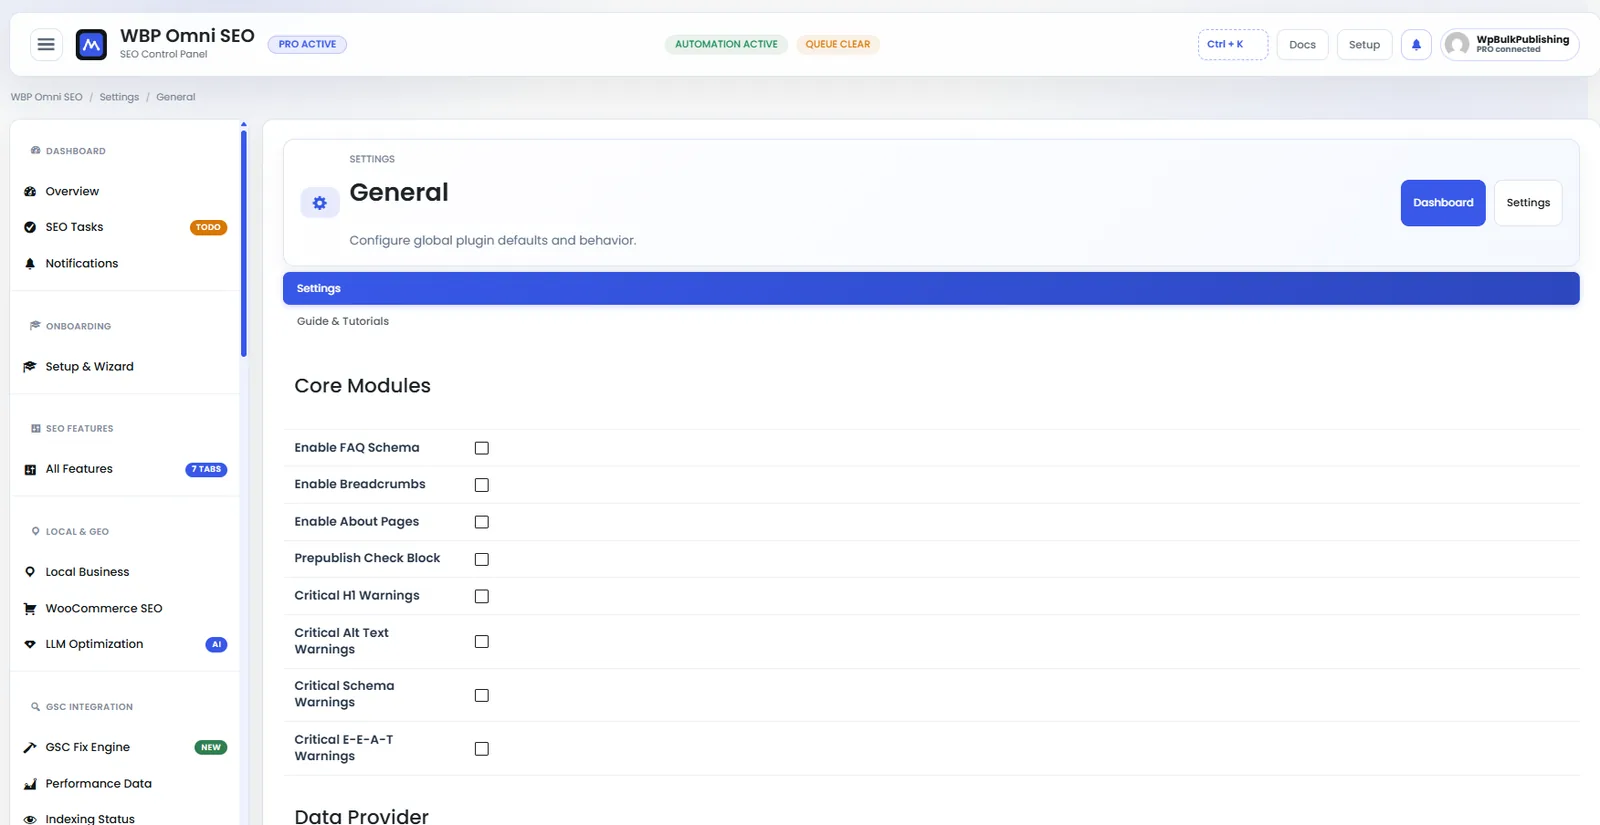
Task: Click the Setup button in top bar
Action: click(1364, 44)
